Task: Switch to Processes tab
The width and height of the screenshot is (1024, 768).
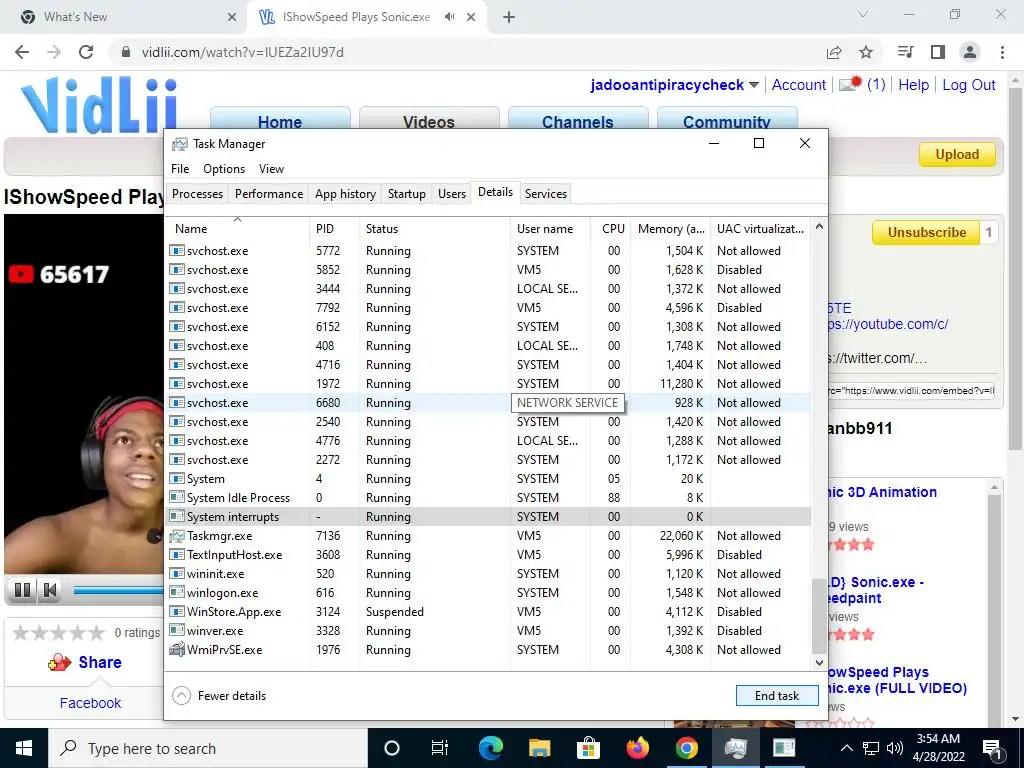Action: click(197, 193)
